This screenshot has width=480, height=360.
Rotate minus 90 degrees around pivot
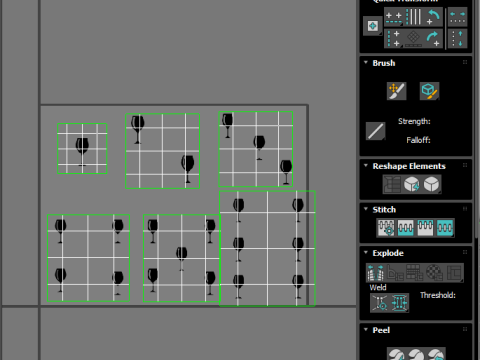point(433,17)
